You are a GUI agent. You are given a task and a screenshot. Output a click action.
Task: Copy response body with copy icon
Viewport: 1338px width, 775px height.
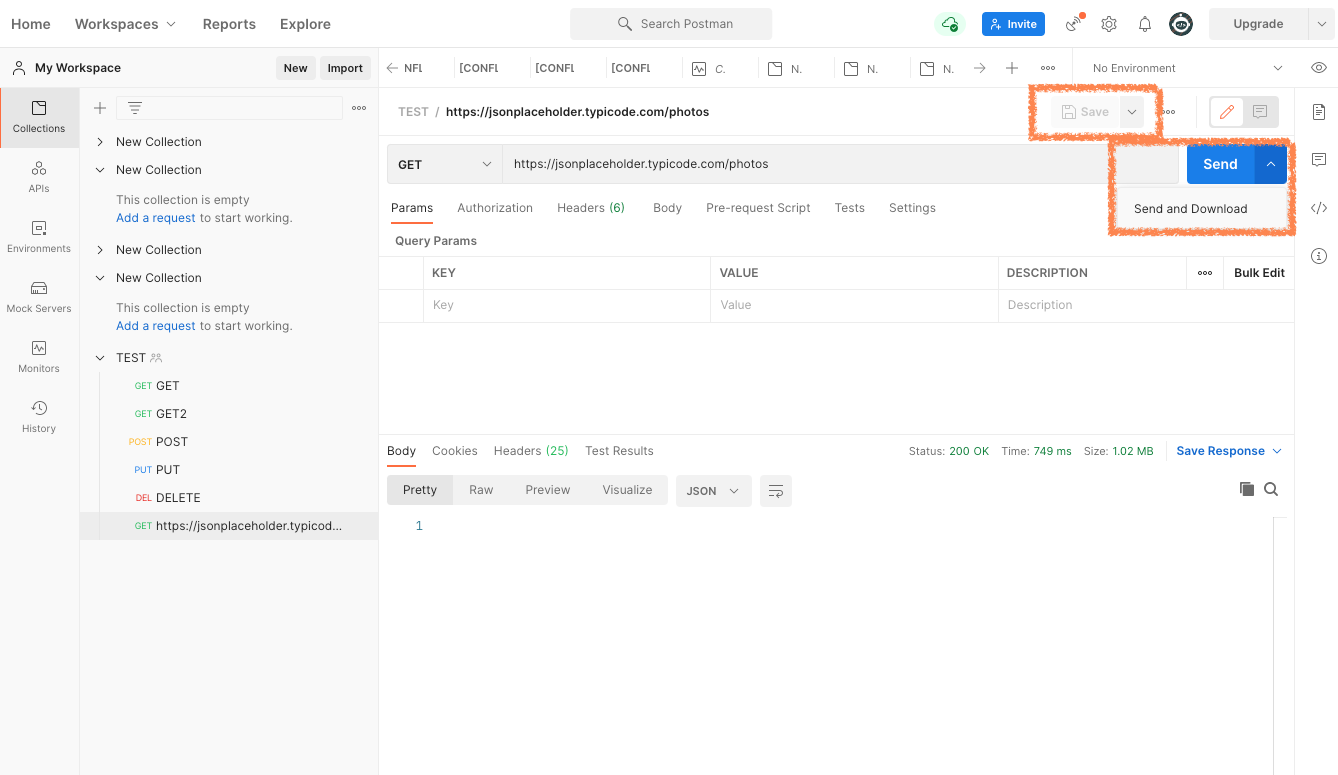coord(1247,489)
